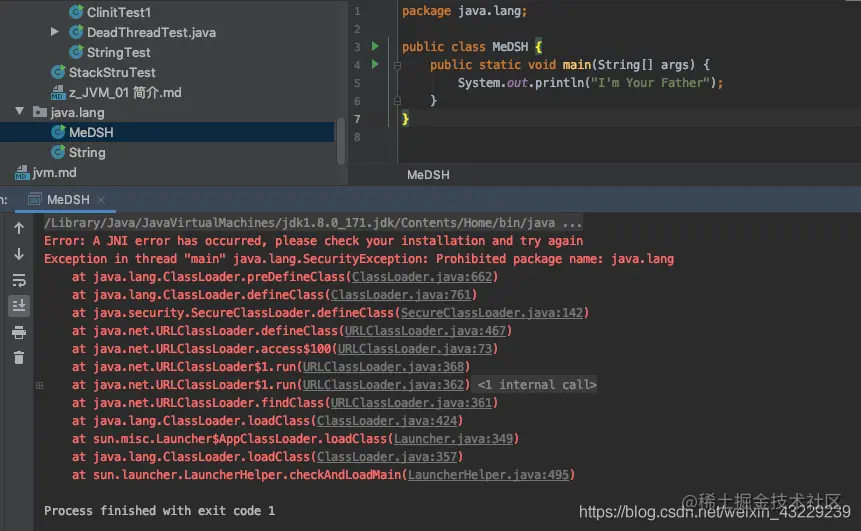The width and height of the screenshot is (861, 531).
Task: Collapse the main method fold marker
Action: pyautogui.click(x=397, y=65)
